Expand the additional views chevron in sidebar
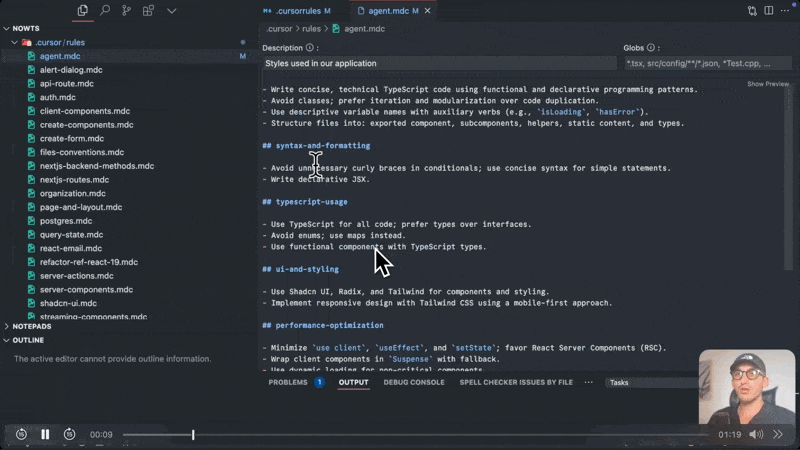Image resolution: width=800 pixels, height=450 pixels. [x=171, y=10]
